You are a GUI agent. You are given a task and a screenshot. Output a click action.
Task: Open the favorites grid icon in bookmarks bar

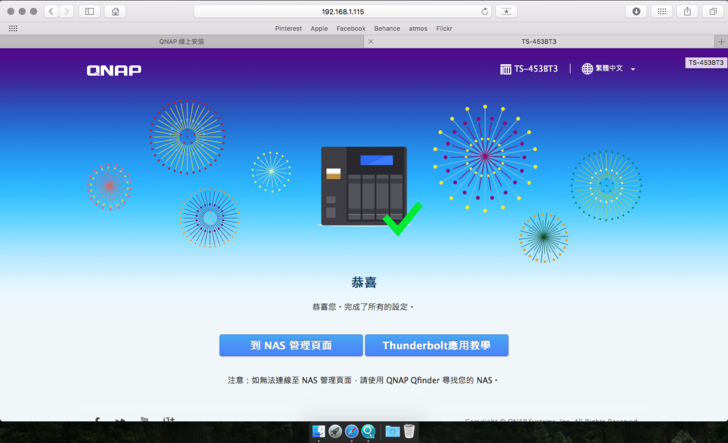tap(13, 28)
